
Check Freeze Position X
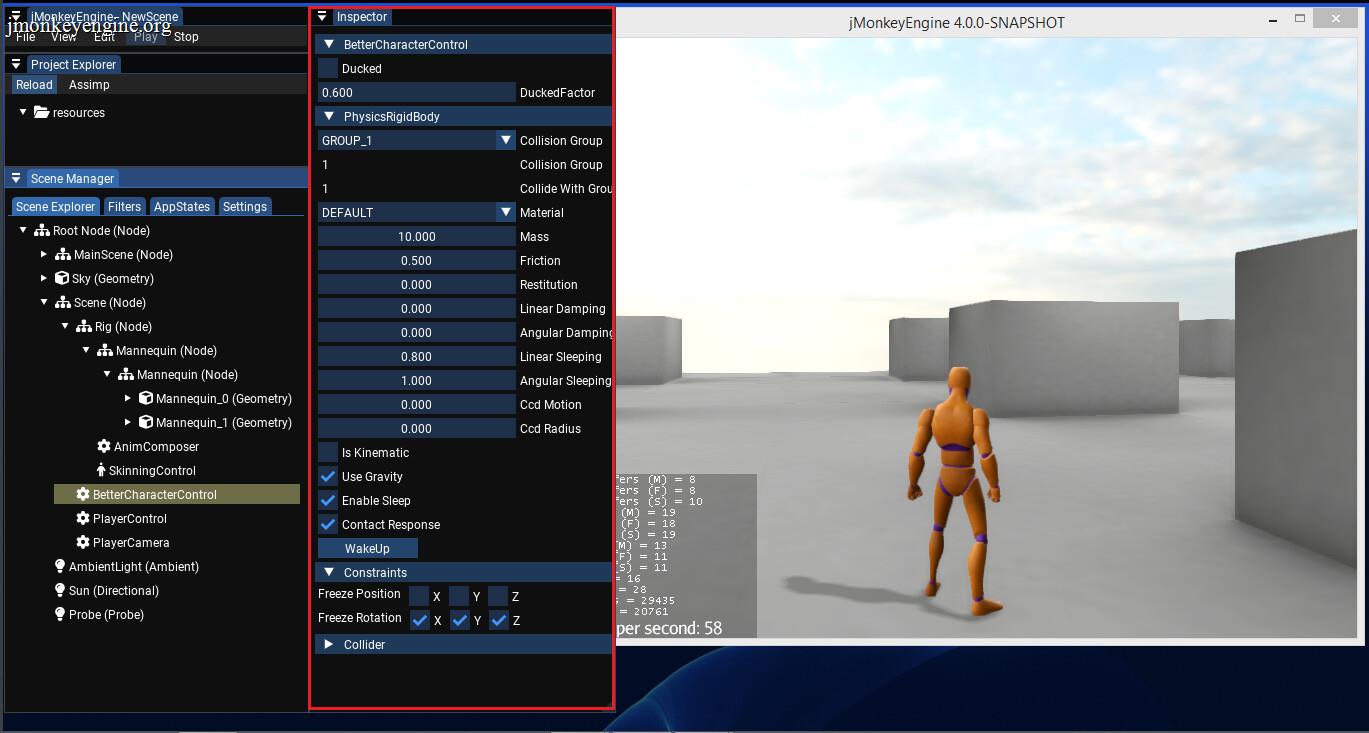(x=419, y=596)
